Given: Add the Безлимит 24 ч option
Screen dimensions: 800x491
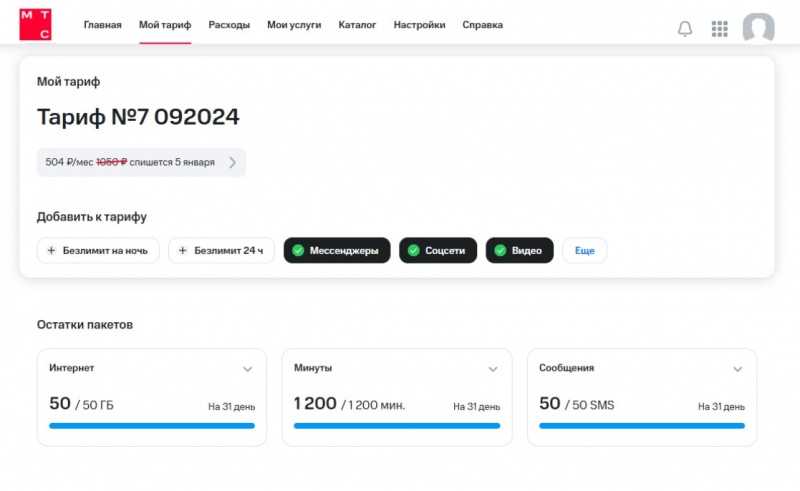Looking at the screenshot, I should point(221,251).
